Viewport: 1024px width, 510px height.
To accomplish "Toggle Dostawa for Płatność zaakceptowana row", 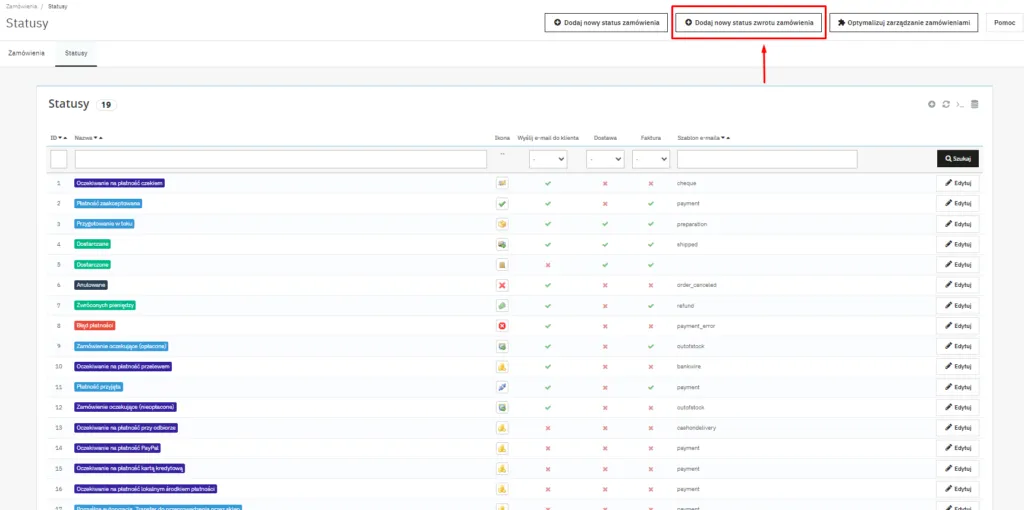I will [605, 204].
